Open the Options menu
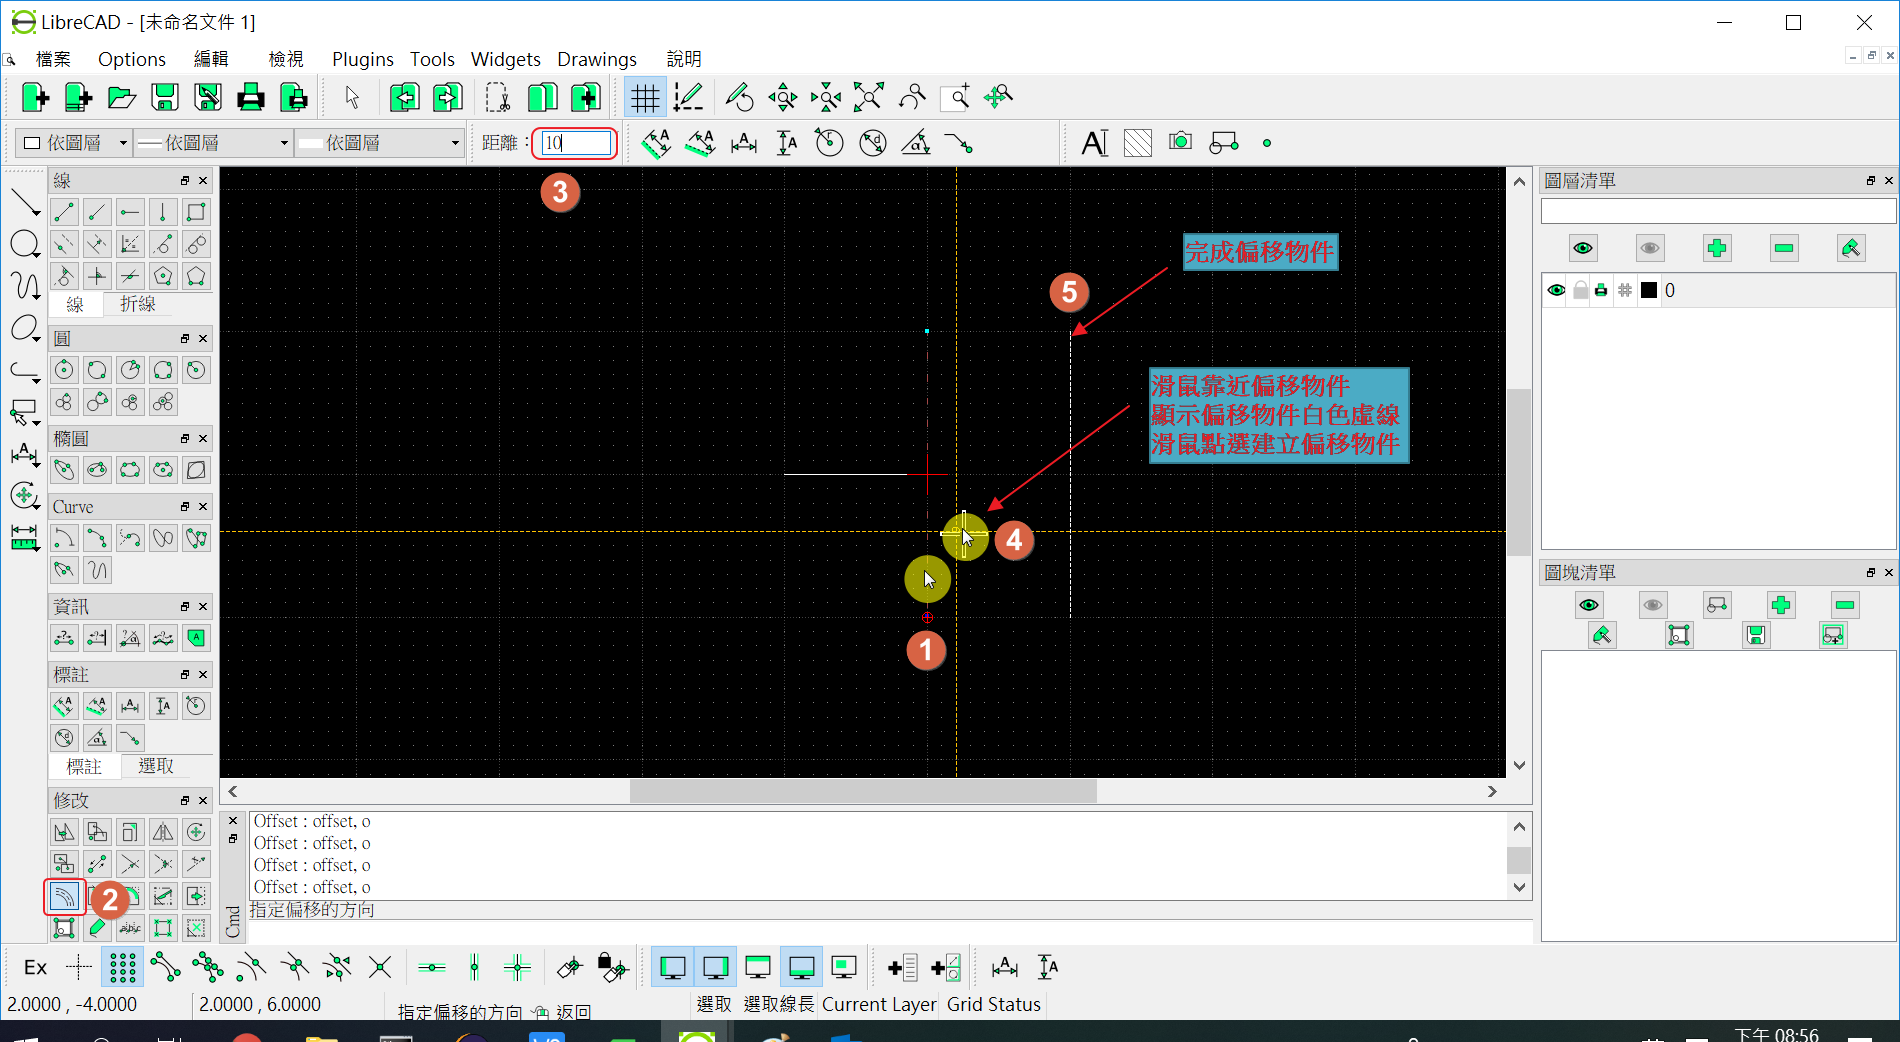 (132, 59)
